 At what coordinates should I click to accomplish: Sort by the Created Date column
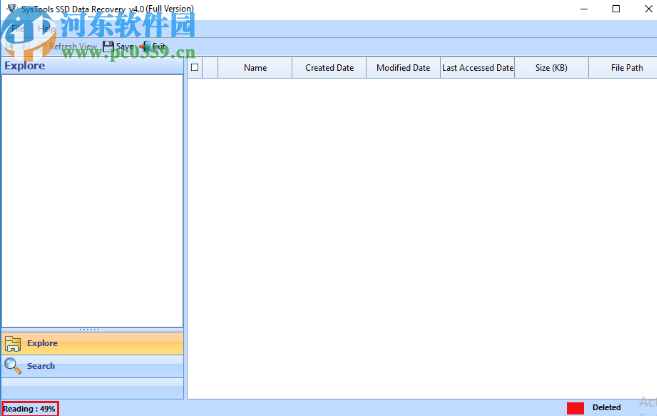329,67
